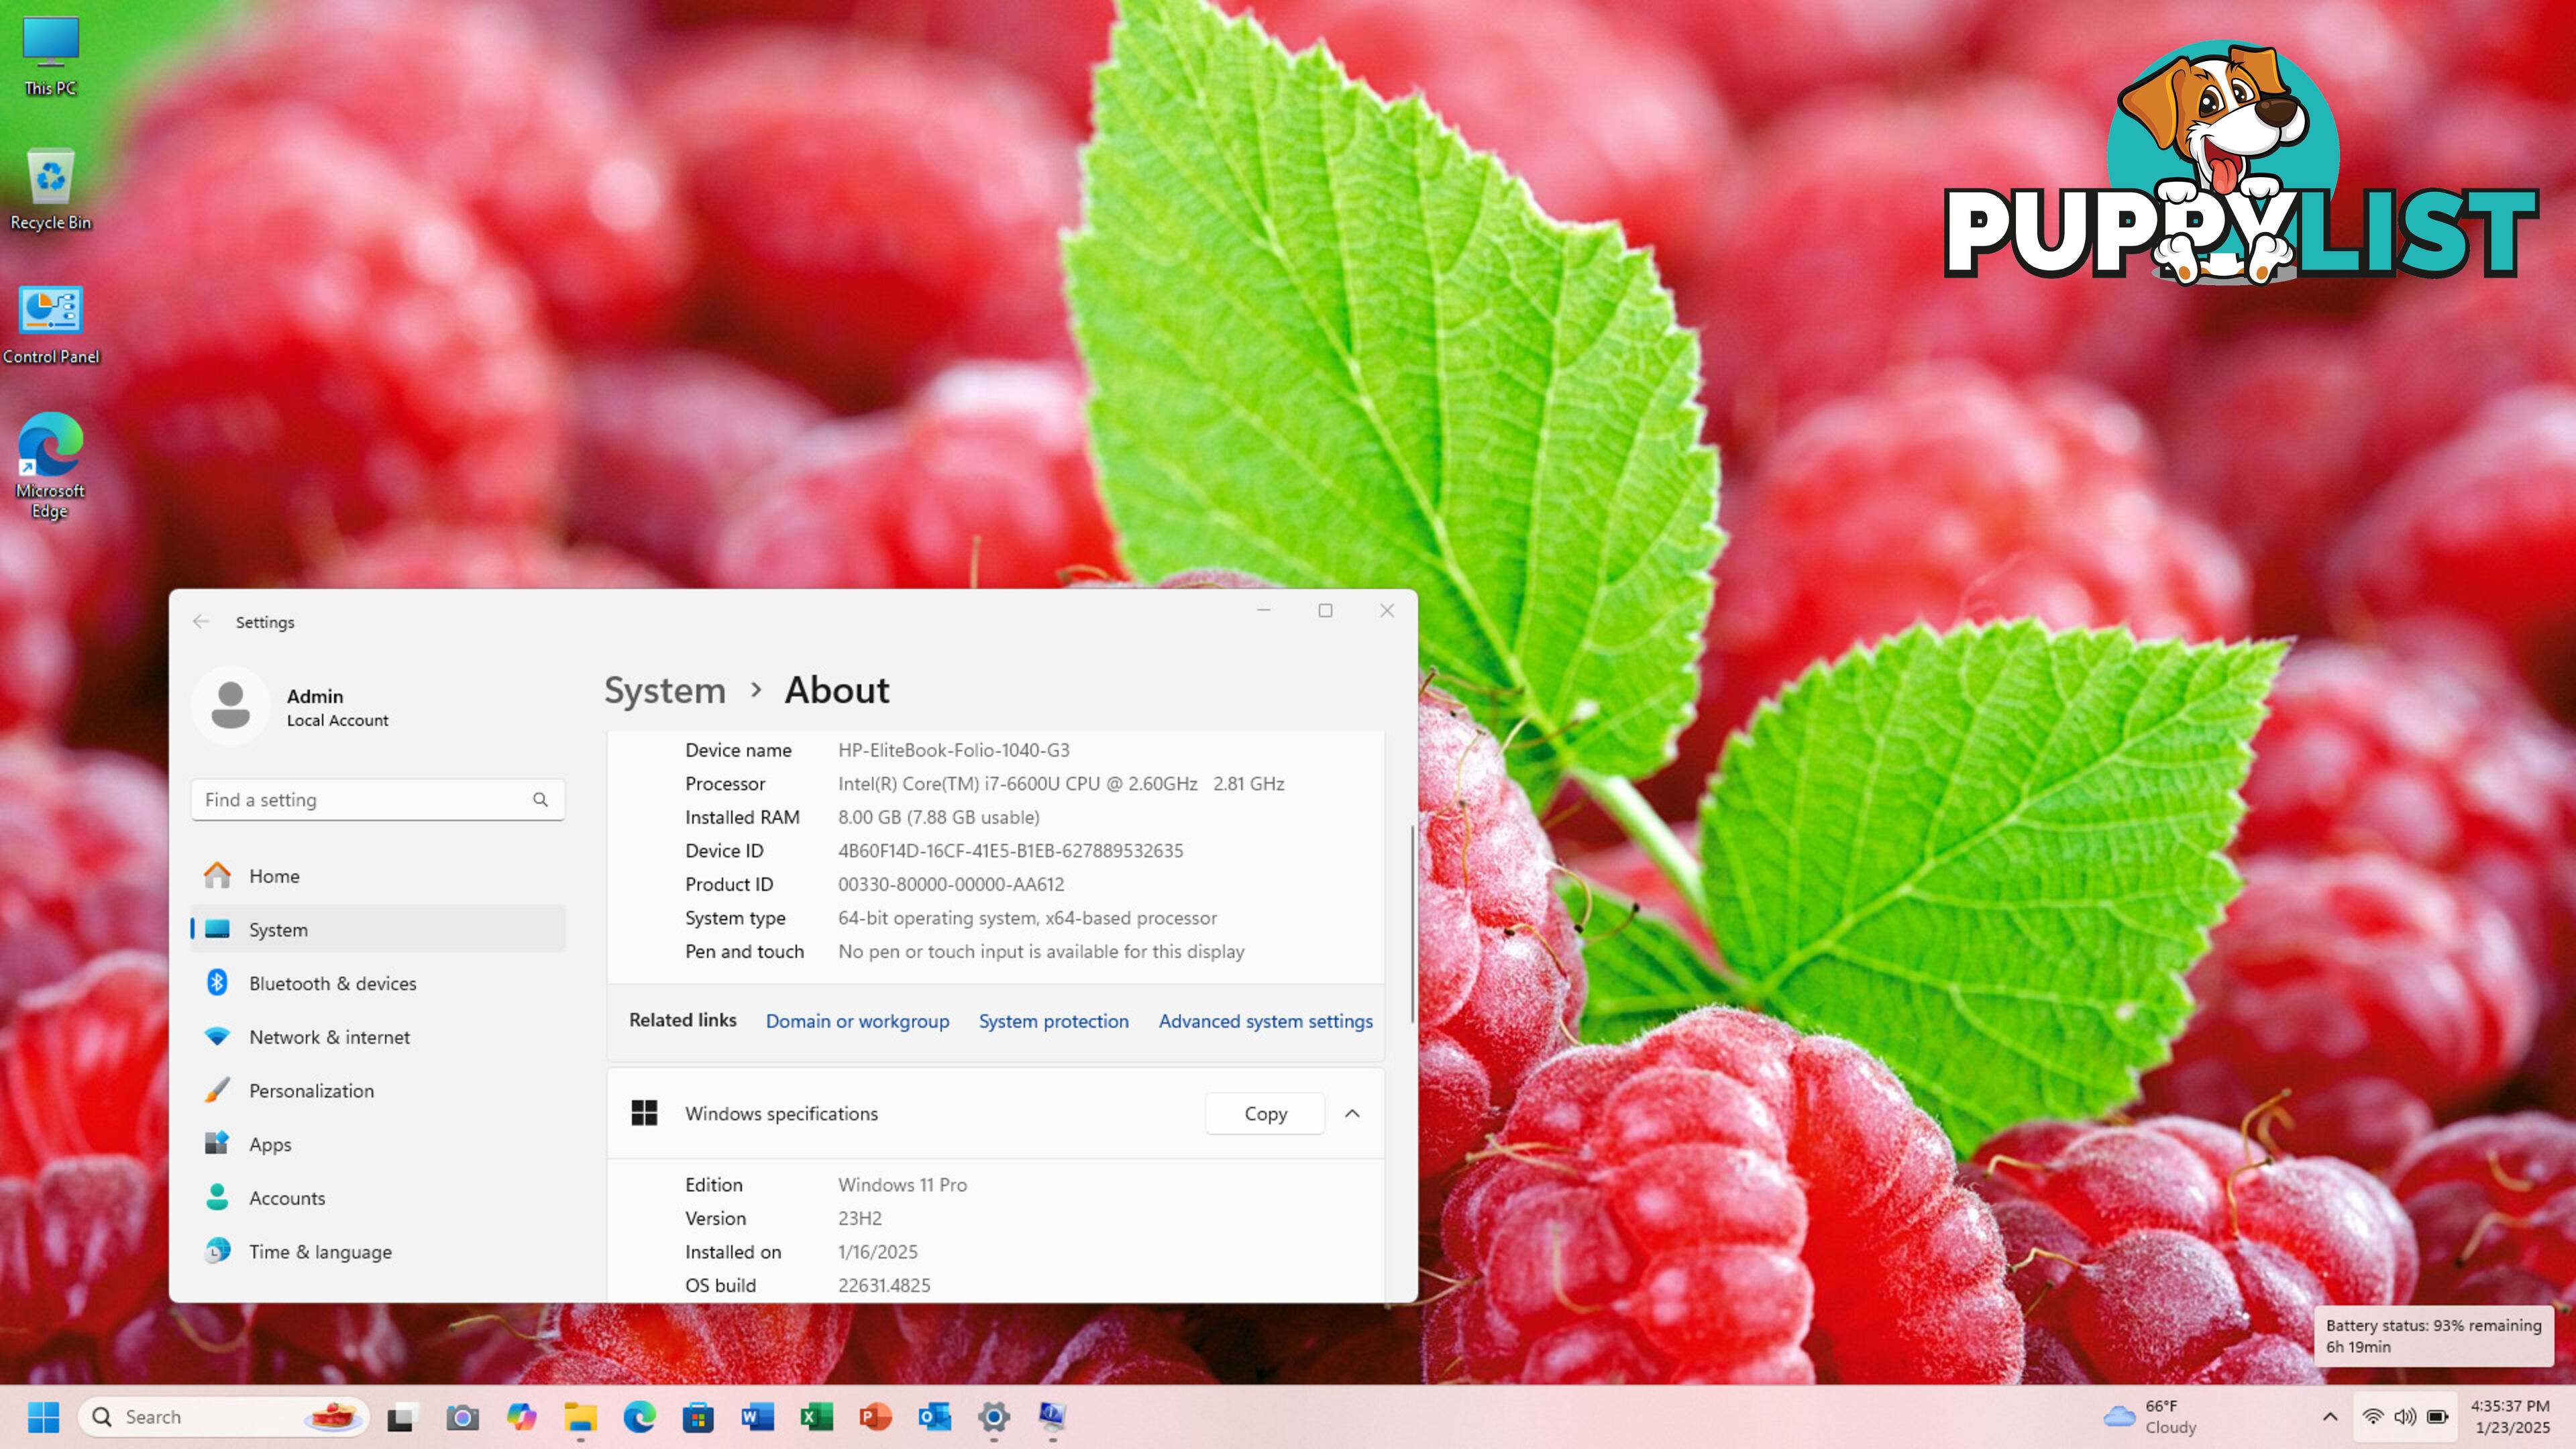Screen dimensions: 2576x1449
Task: Click the back arrow in Settings
Action: [201, 621]
